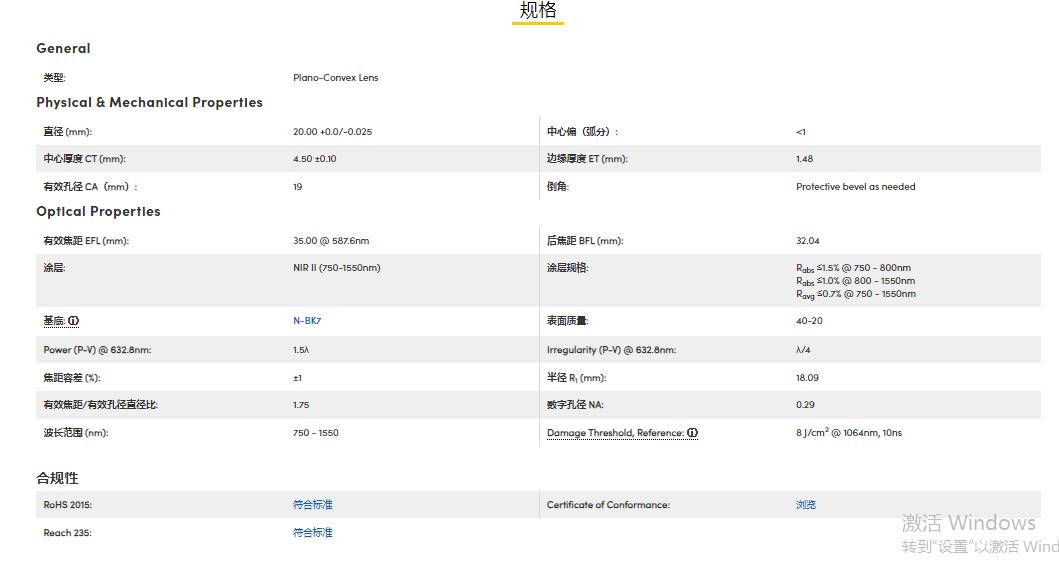Click the 有效焦距/有效孔径直径比 label

[x=101, y=405]
